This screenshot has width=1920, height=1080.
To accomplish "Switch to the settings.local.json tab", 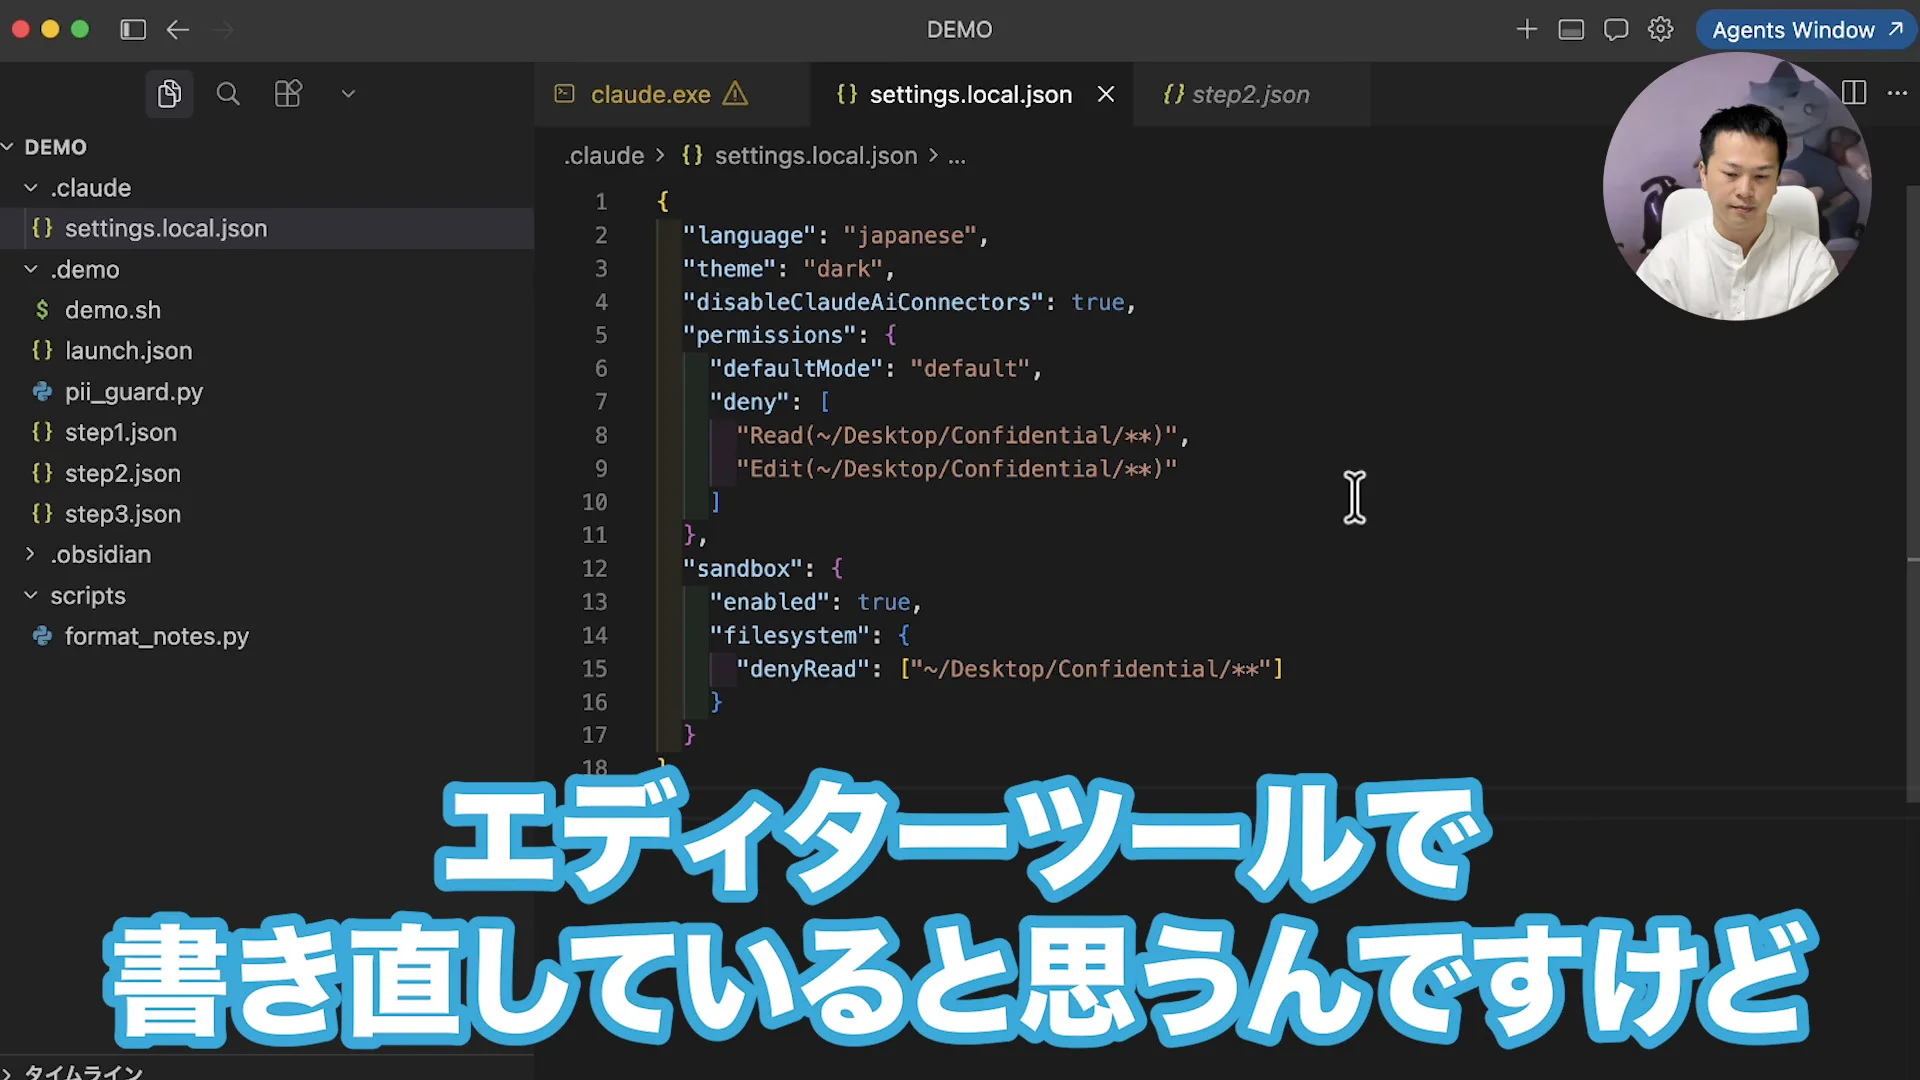I will (x=970, y=94).
